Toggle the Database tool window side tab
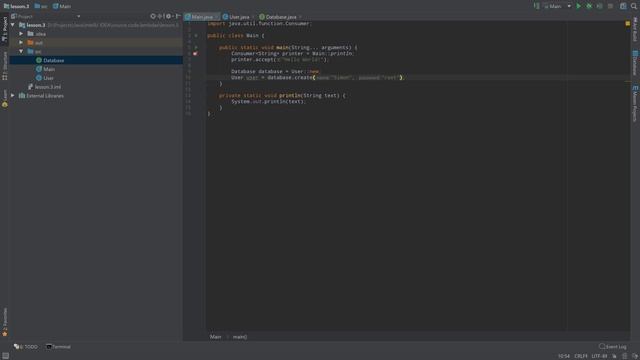 [x=635, y=63]
